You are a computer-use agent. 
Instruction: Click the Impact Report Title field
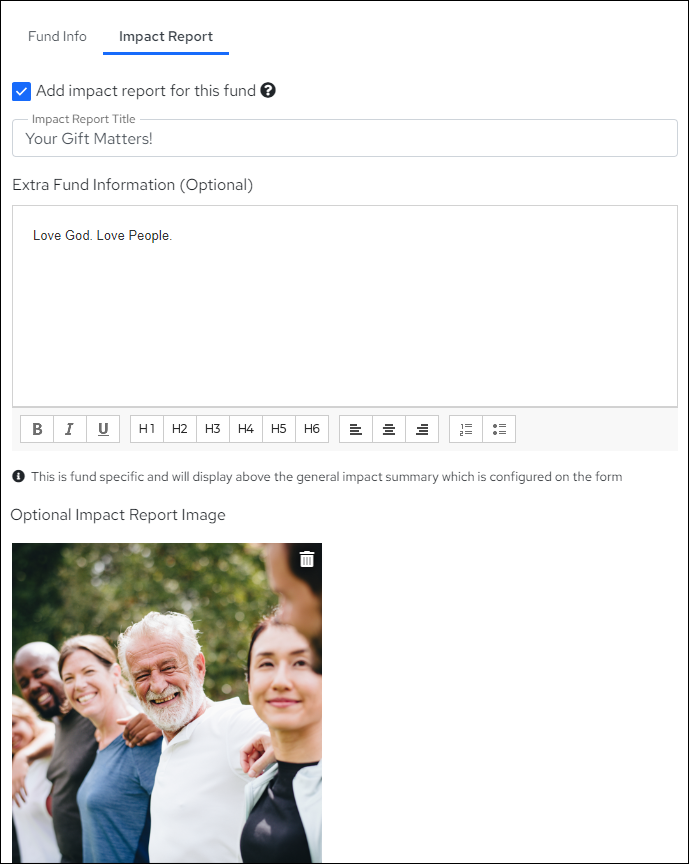coord(344,139)
